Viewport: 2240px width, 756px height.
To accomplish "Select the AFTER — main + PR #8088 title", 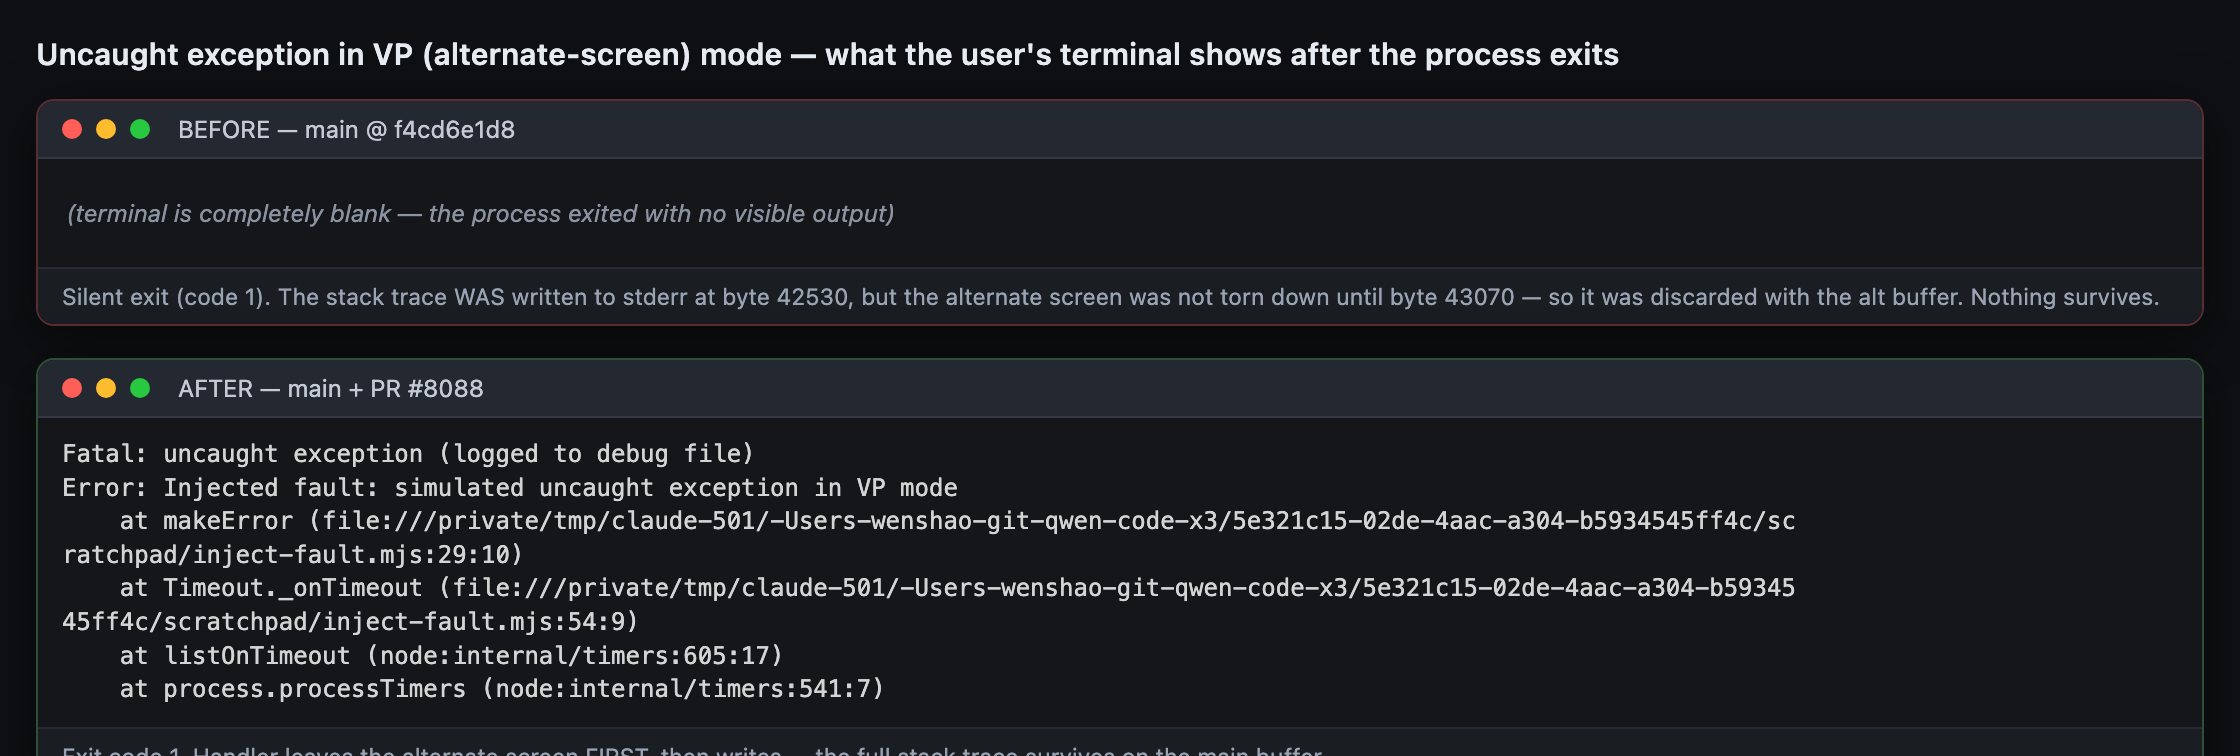I will click(330, 389).
